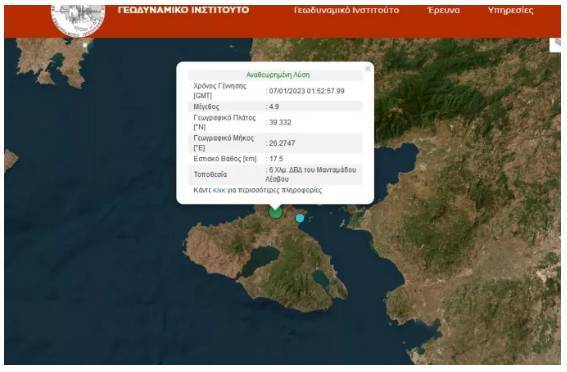567x372 pixels.
Task: Open the Έρευνα menu
Action: [x=444, y=10]
